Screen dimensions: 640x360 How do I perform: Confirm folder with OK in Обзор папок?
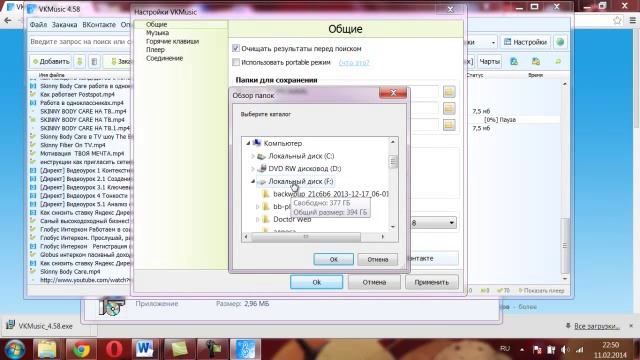click(333, 259)
